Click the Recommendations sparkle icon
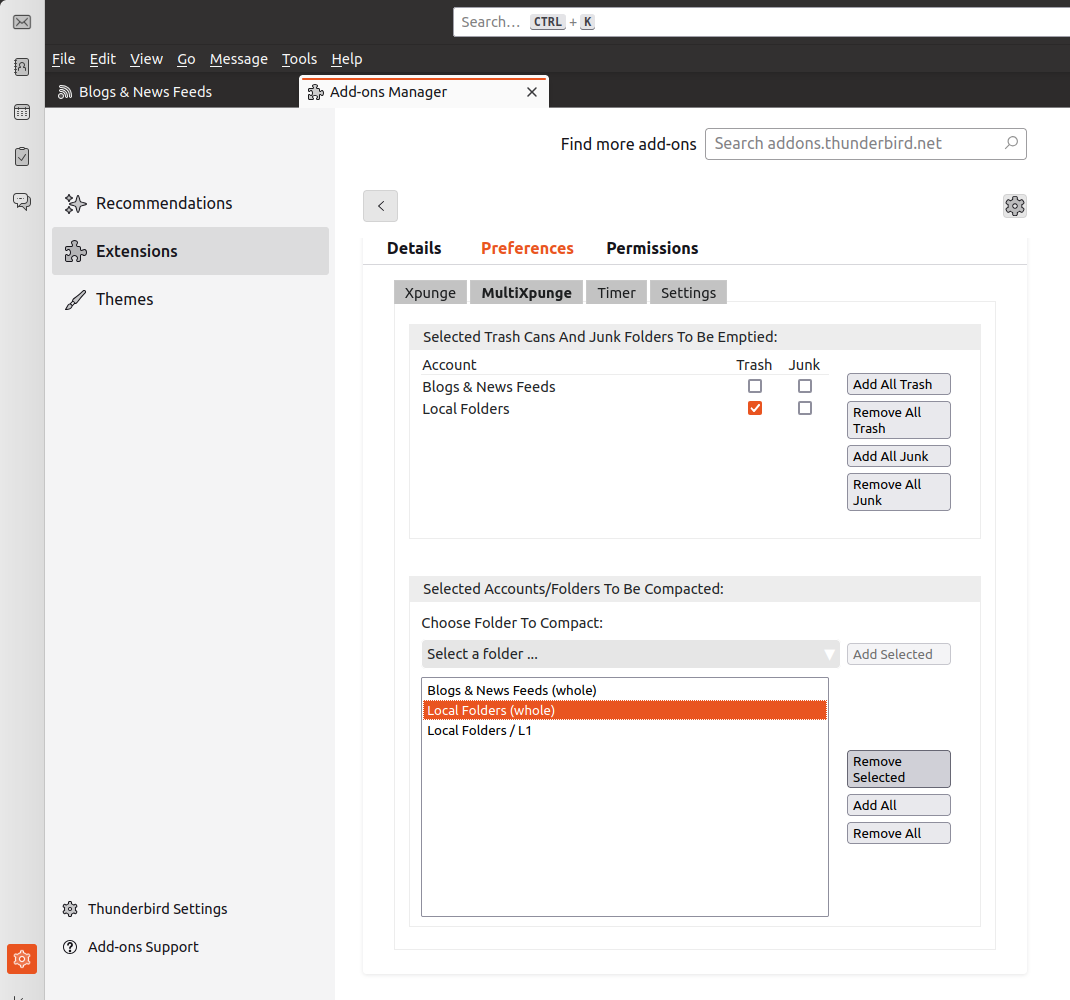 (x=75, y=203)
